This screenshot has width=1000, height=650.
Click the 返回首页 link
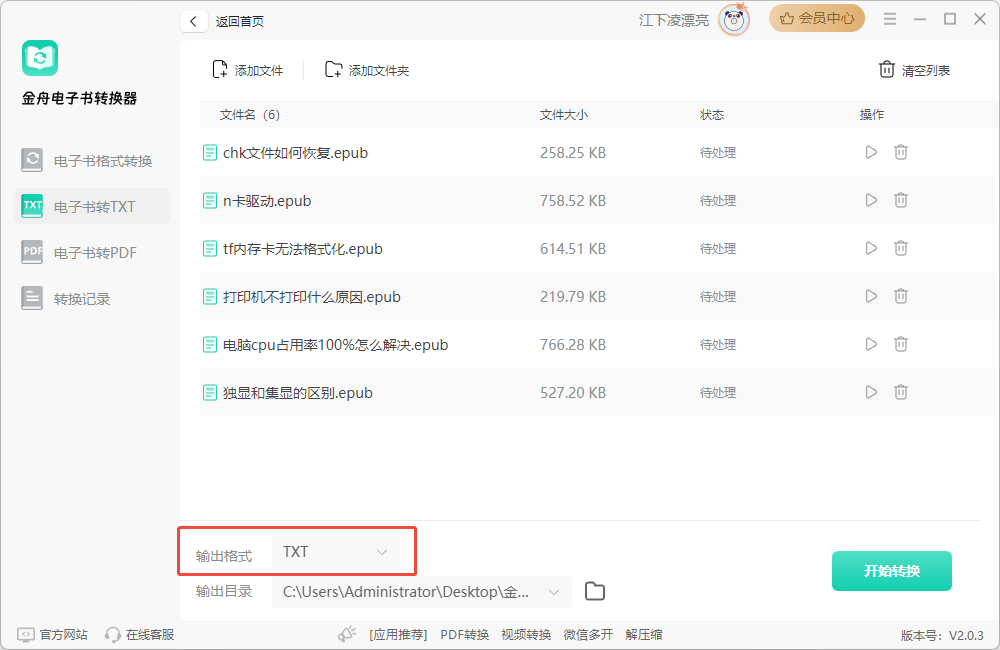(x=240, y=22)
